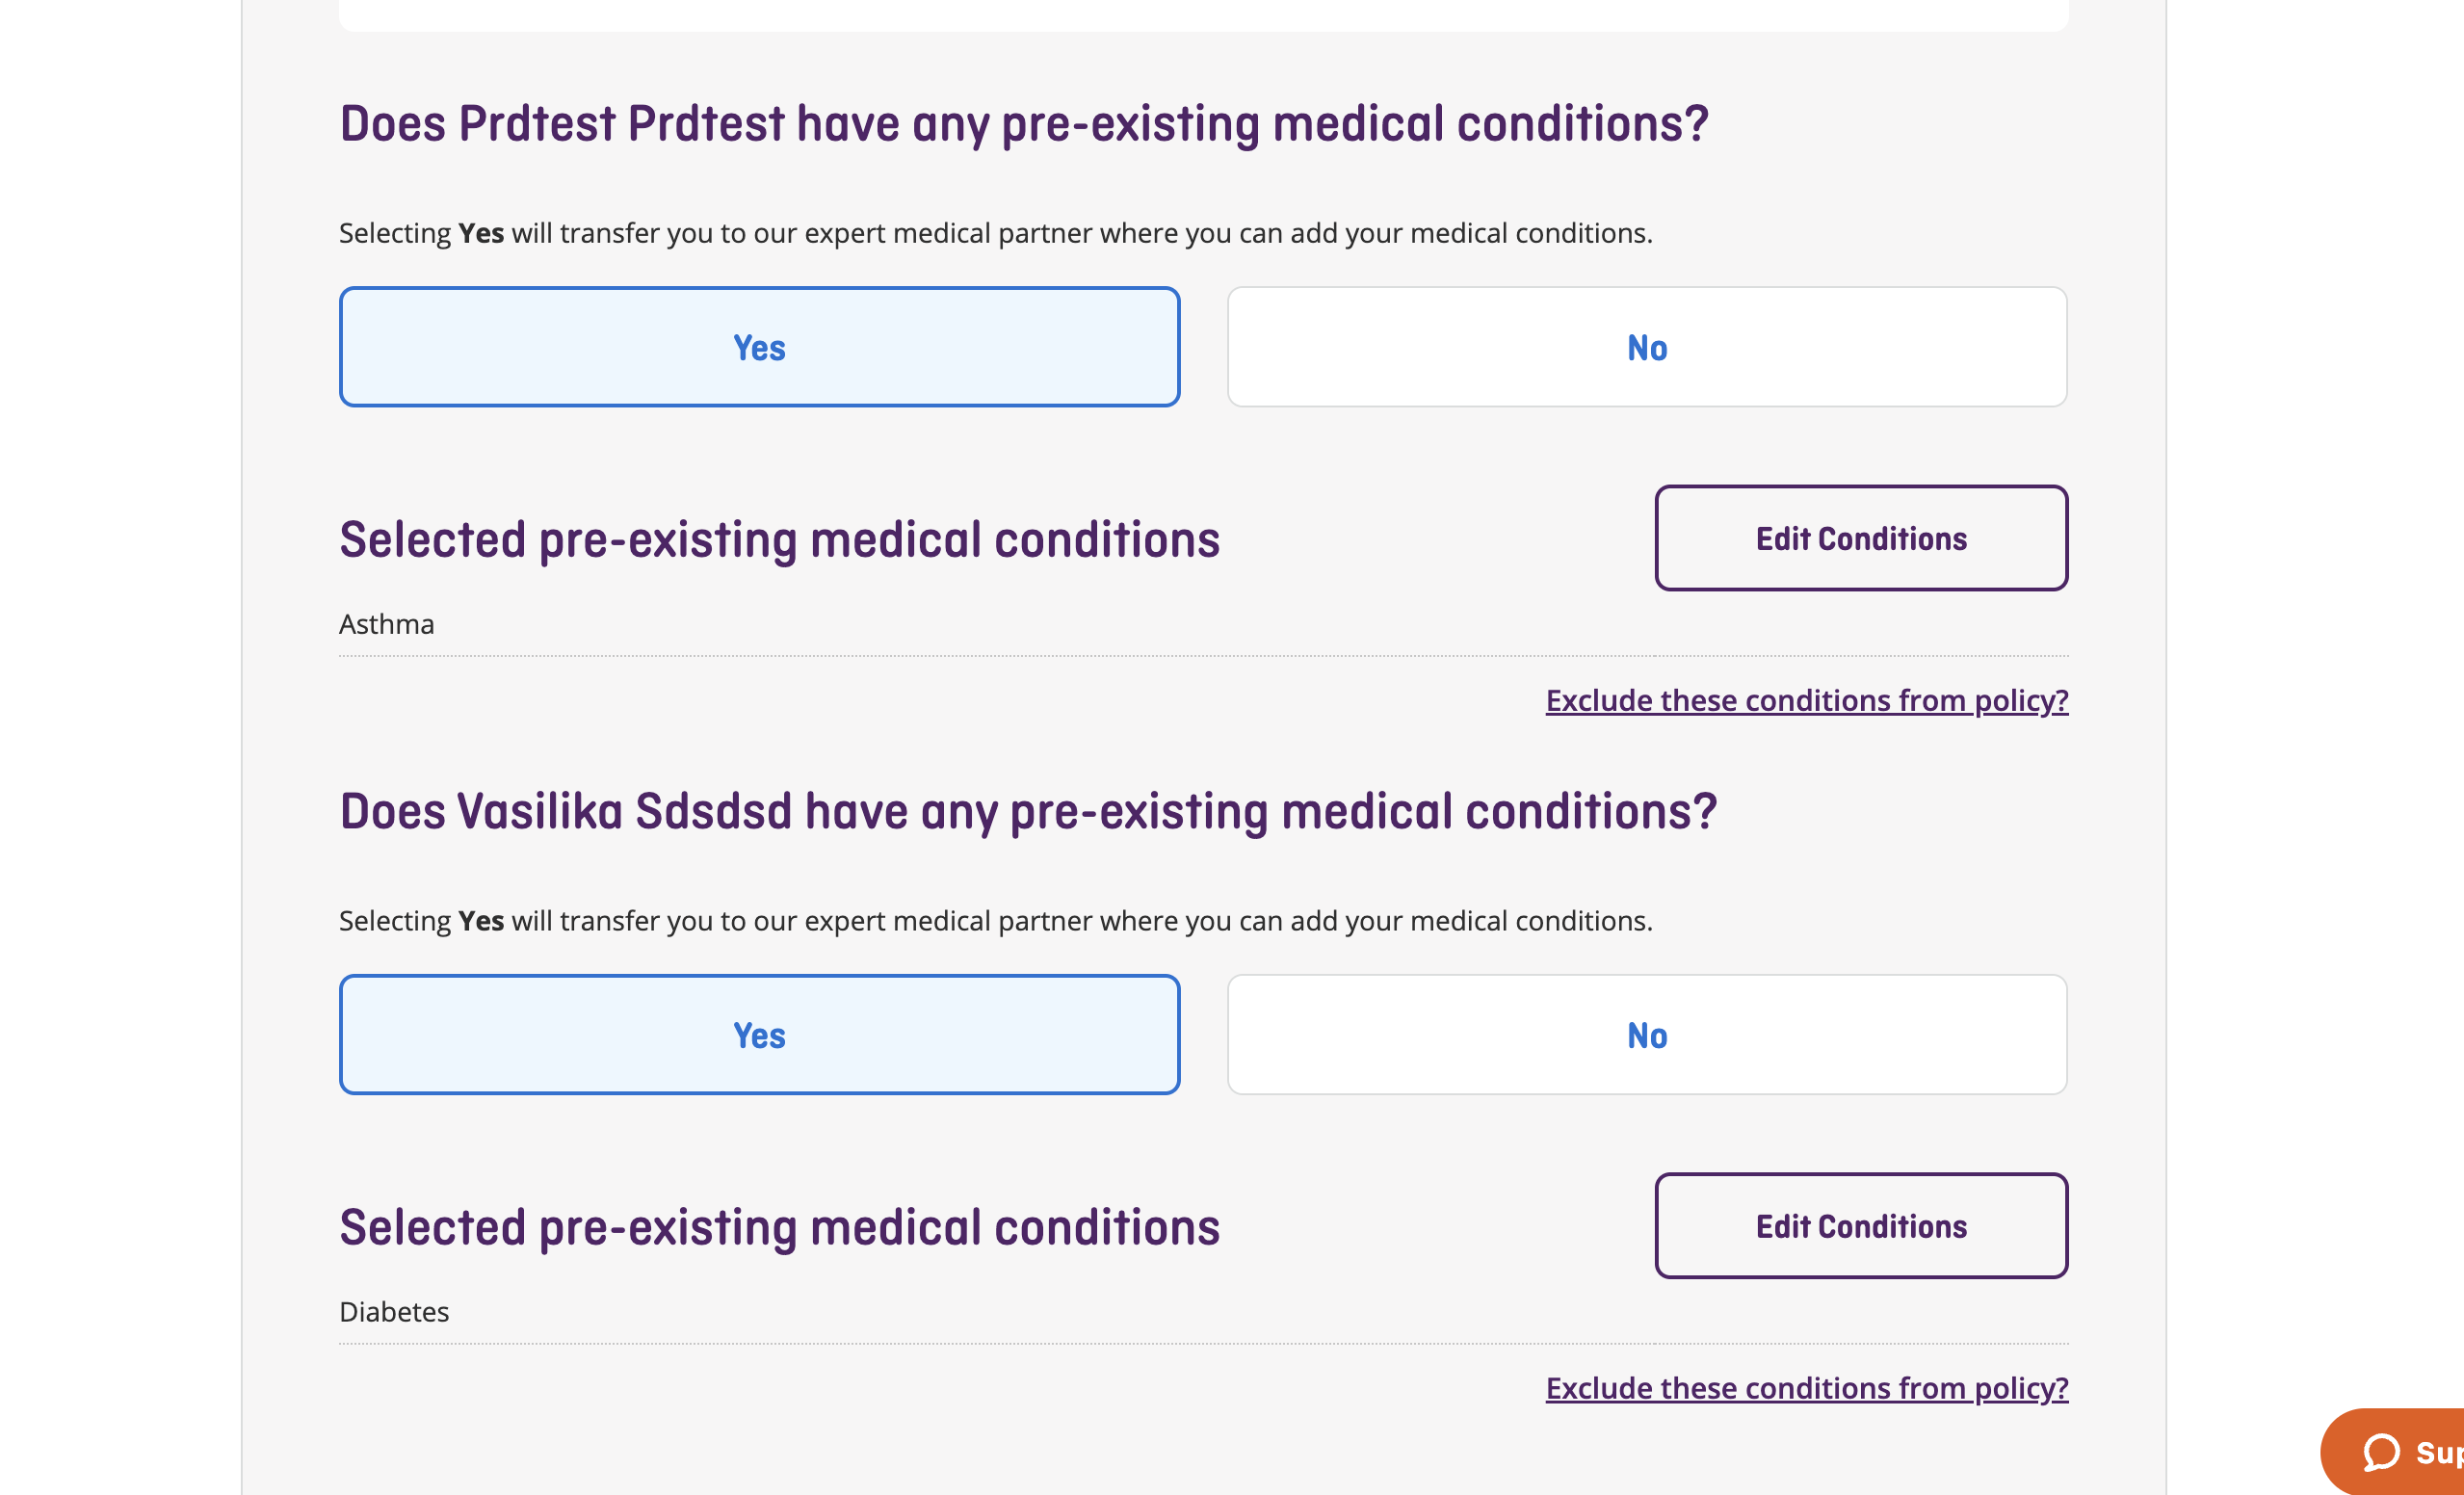Click the medical partner note under Prdtest's question
The image size is (2464, 1495).
[x=995, y=233]
